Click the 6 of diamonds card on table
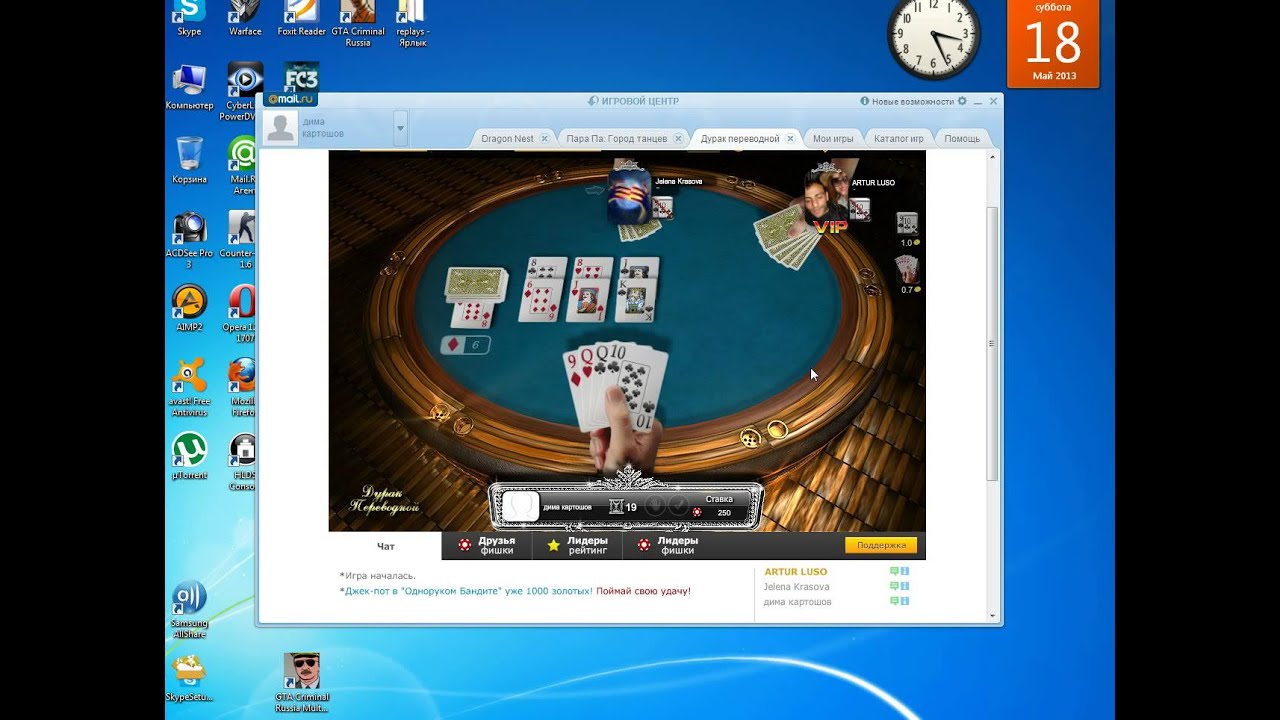 pos(541,300)
